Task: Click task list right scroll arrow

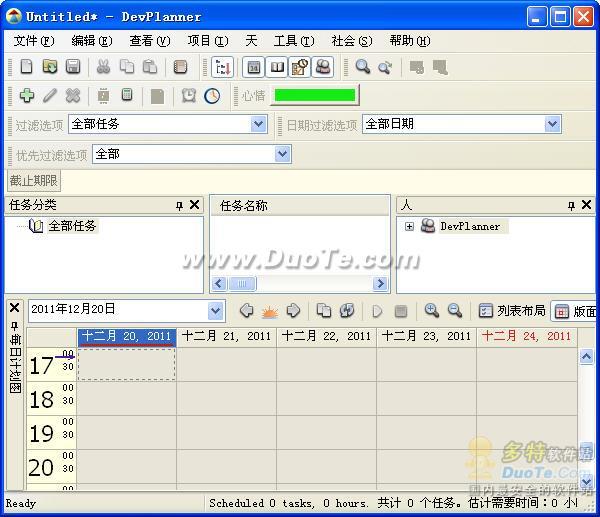Action: tap(380, 284)
